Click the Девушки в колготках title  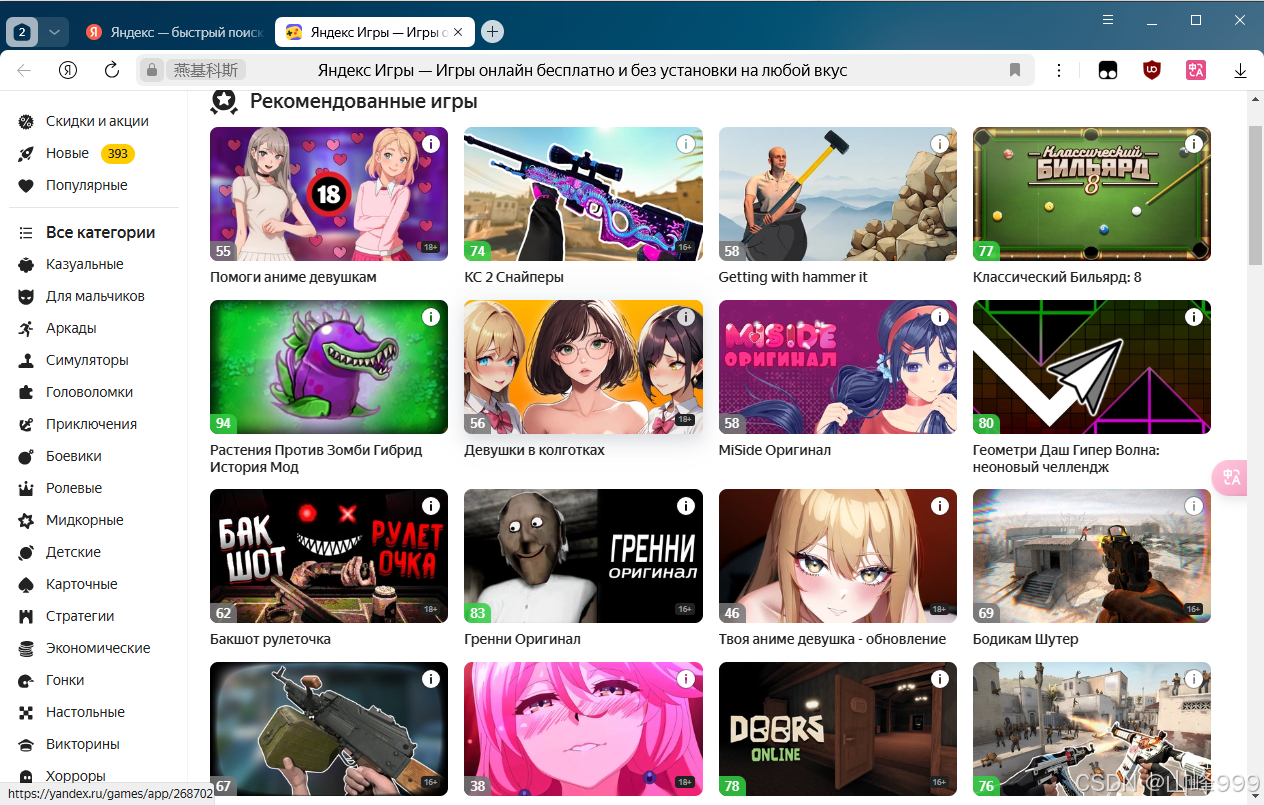click(x=534, y=450)
